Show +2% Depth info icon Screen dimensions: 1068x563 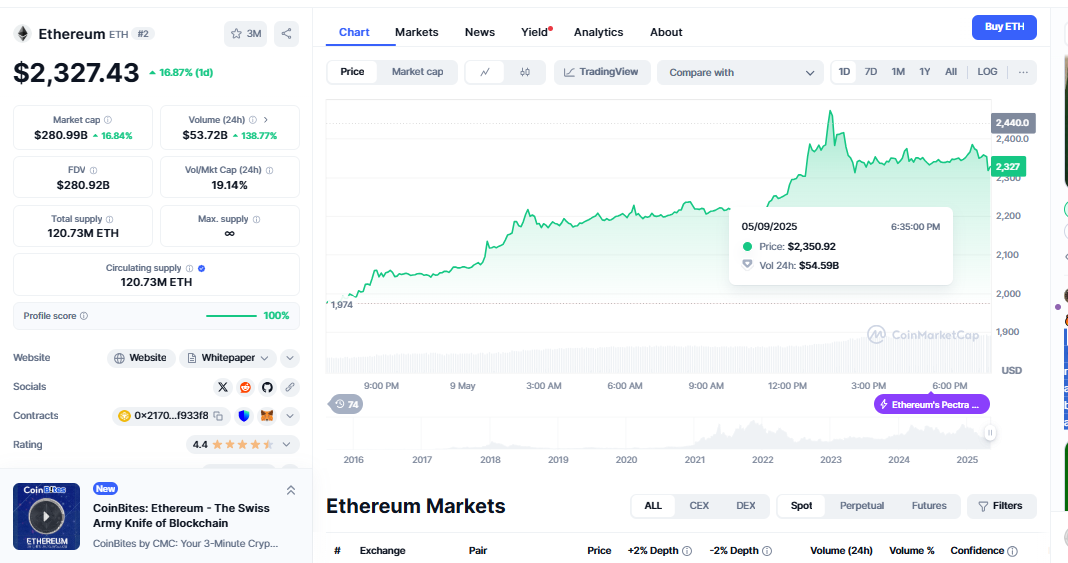point(687,551)
